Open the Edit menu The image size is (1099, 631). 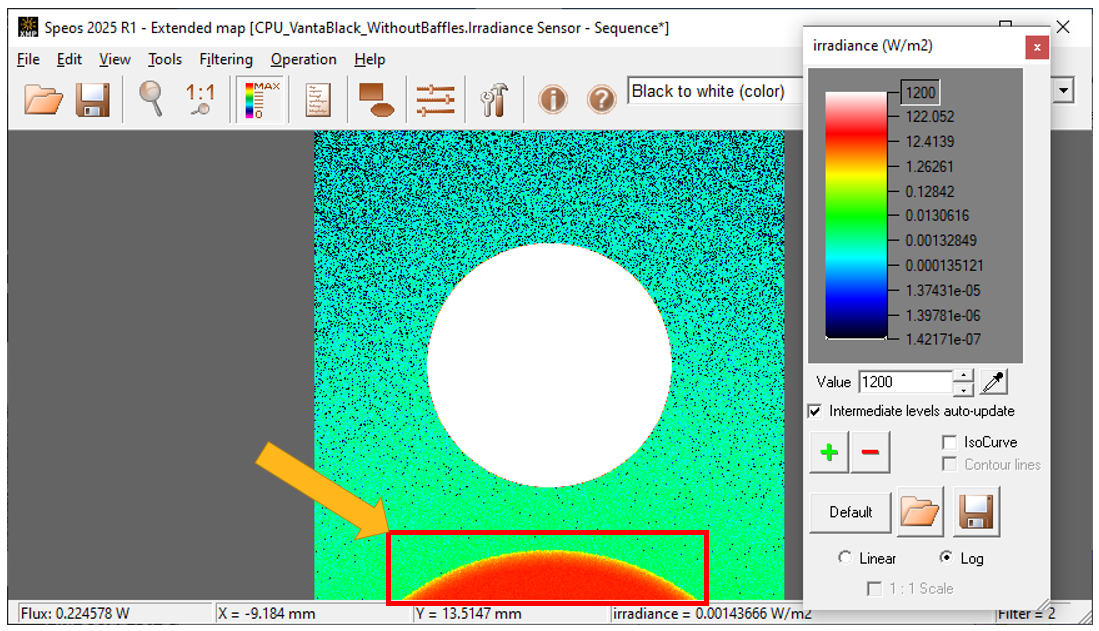69,60
